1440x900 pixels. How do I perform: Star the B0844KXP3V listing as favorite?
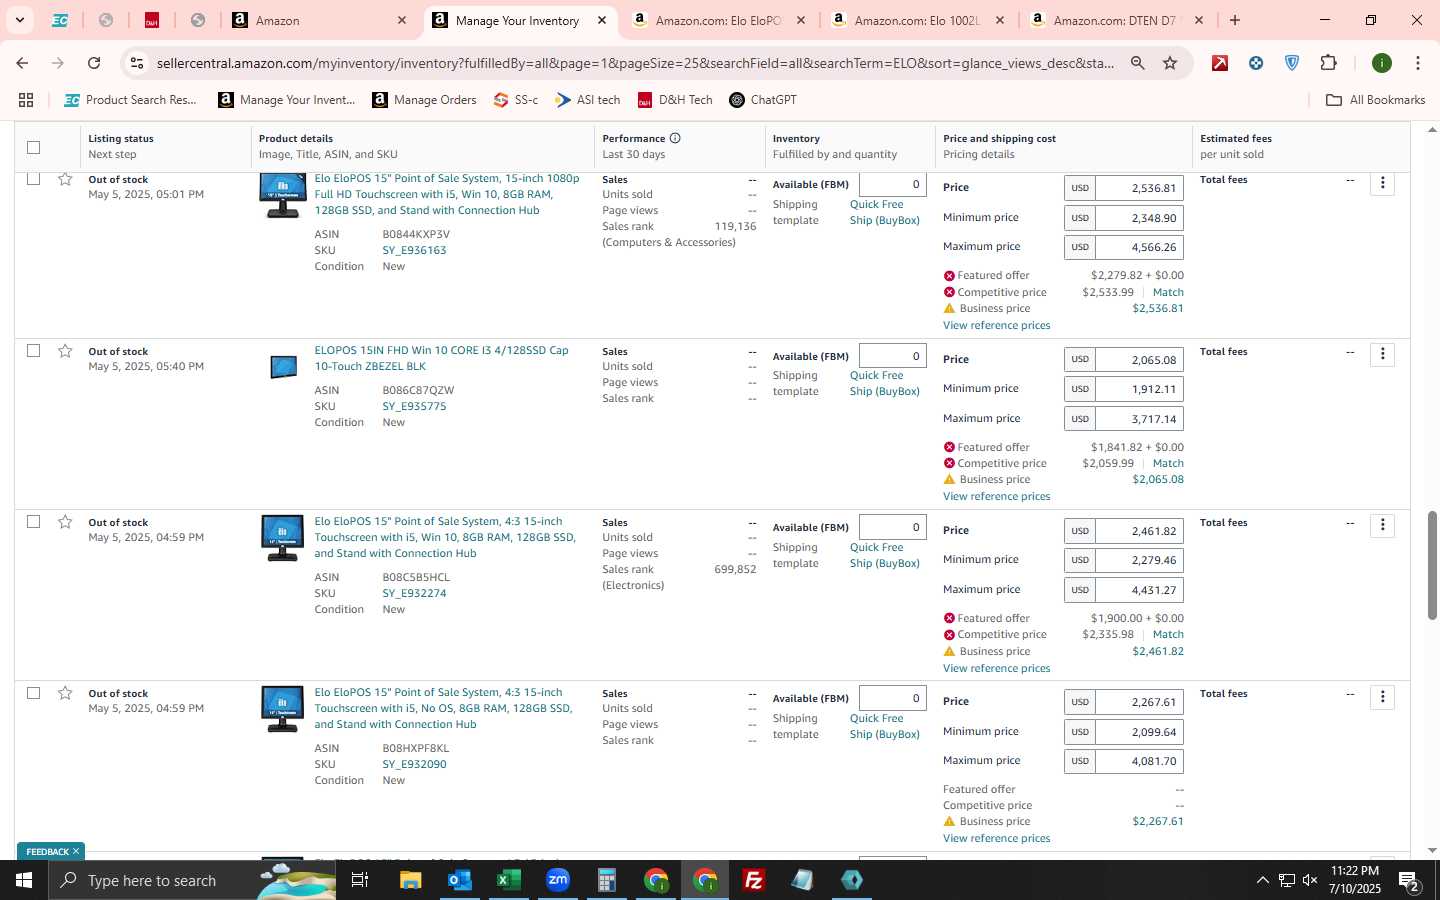[x=65, y=179]
